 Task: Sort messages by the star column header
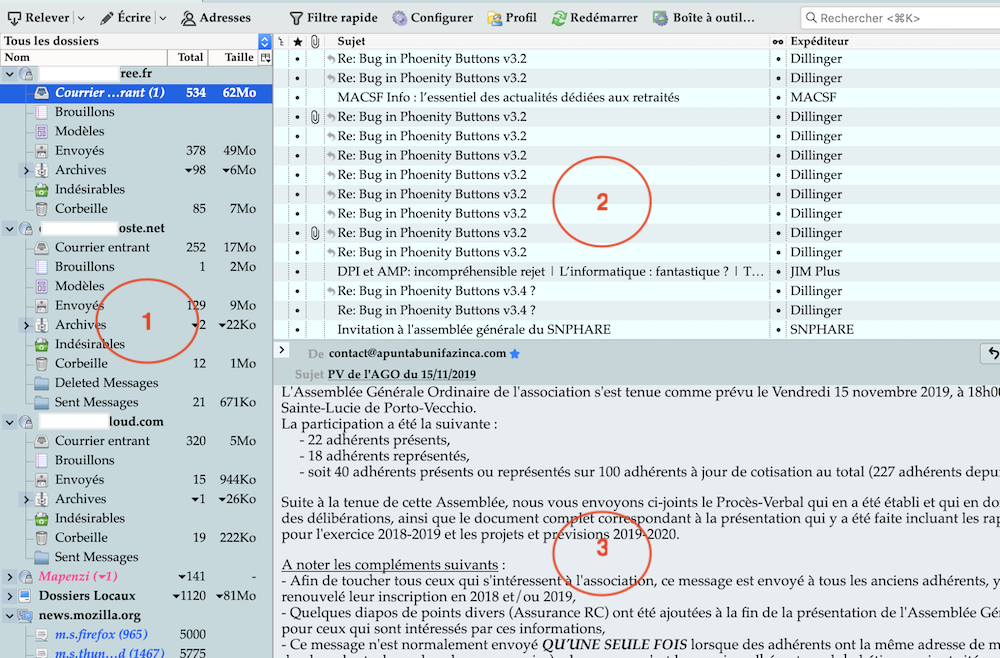(296, 41)
